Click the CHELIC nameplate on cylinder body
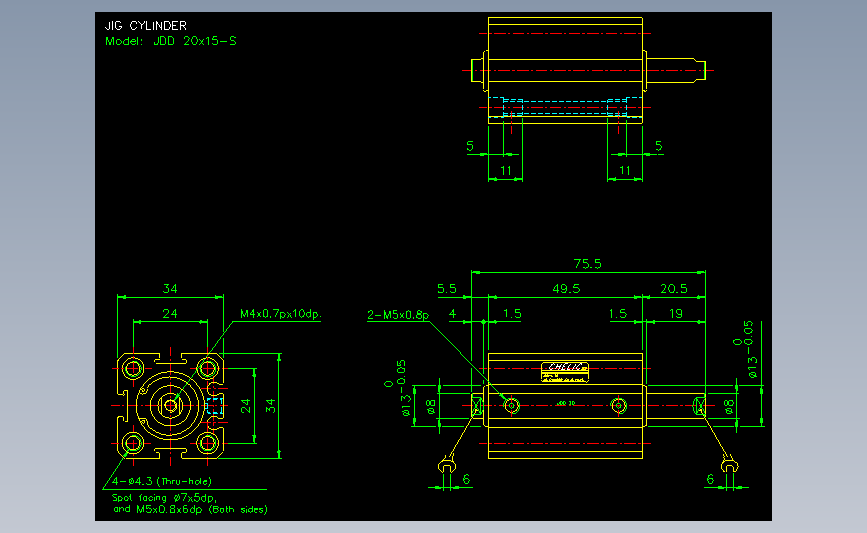The width and height of the screenshot is (867, 533). [565, 372]
